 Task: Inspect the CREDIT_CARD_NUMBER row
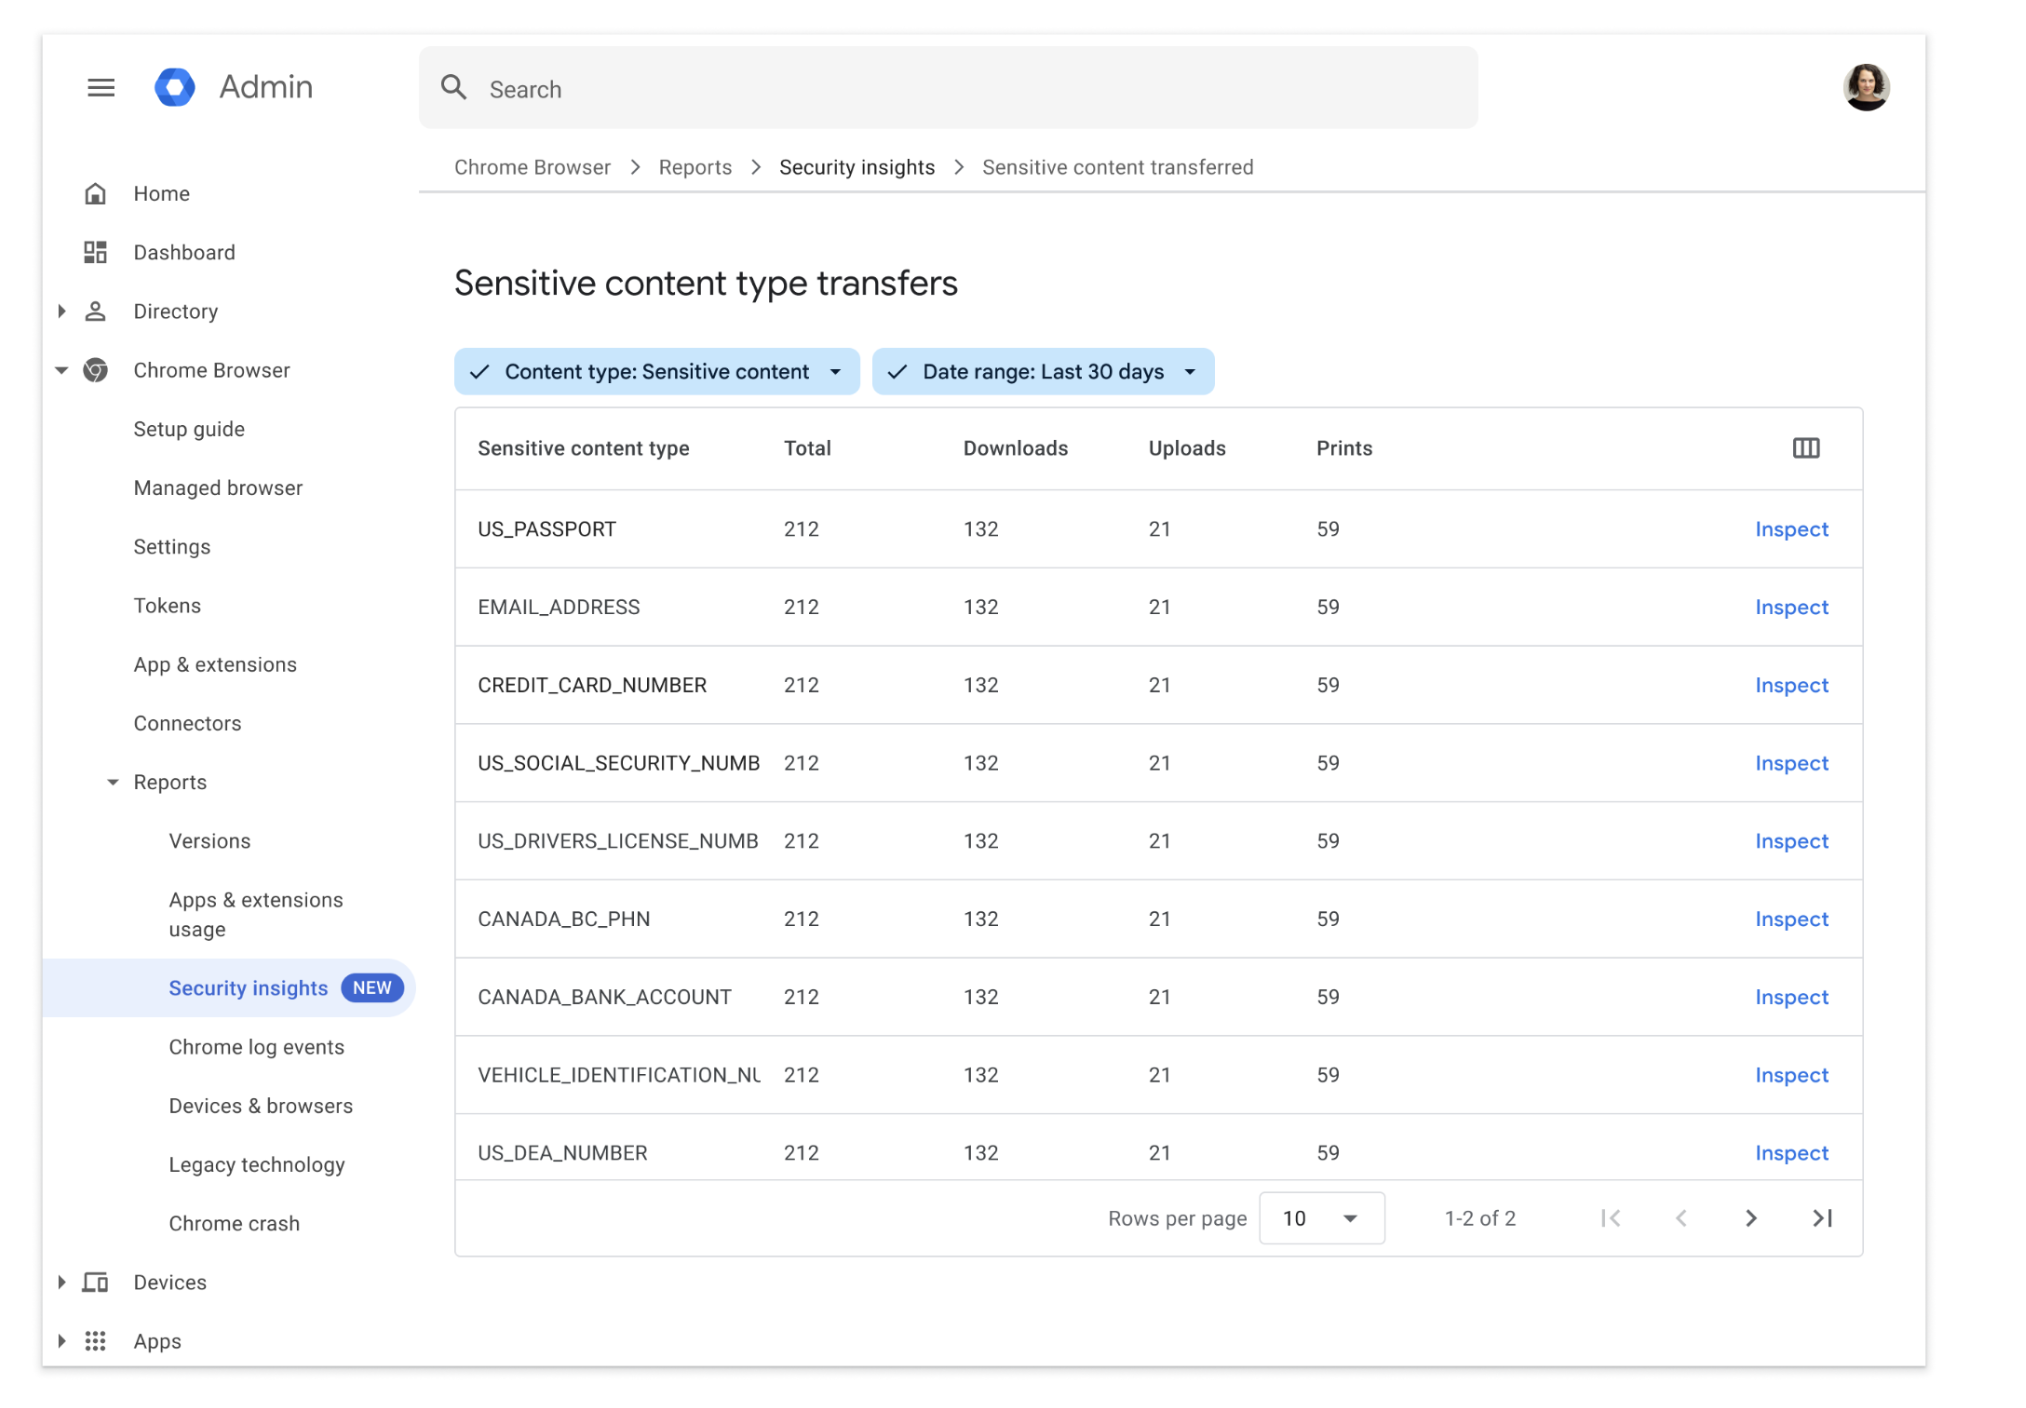point(1791,685)
